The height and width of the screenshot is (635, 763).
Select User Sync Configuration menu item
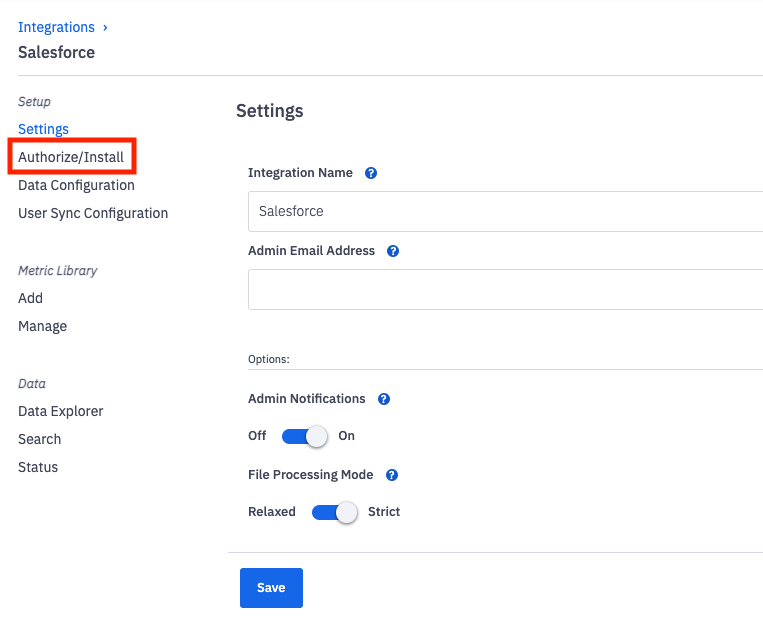(93, 213)
